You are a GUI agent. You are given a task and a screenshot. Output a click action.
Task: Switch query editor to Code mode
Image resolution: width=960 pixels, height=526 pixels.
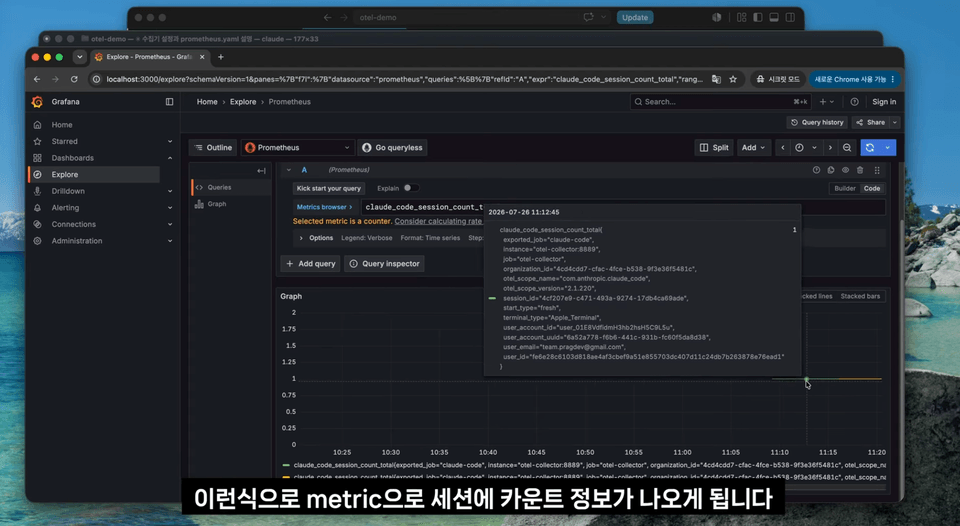872,189
